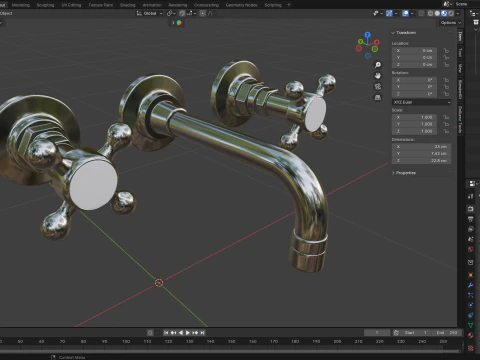Screen dimensions: 480x360
Task: Switch to Sculpting workspace tab
Action: pyautogui.click(x=45, y=5)
